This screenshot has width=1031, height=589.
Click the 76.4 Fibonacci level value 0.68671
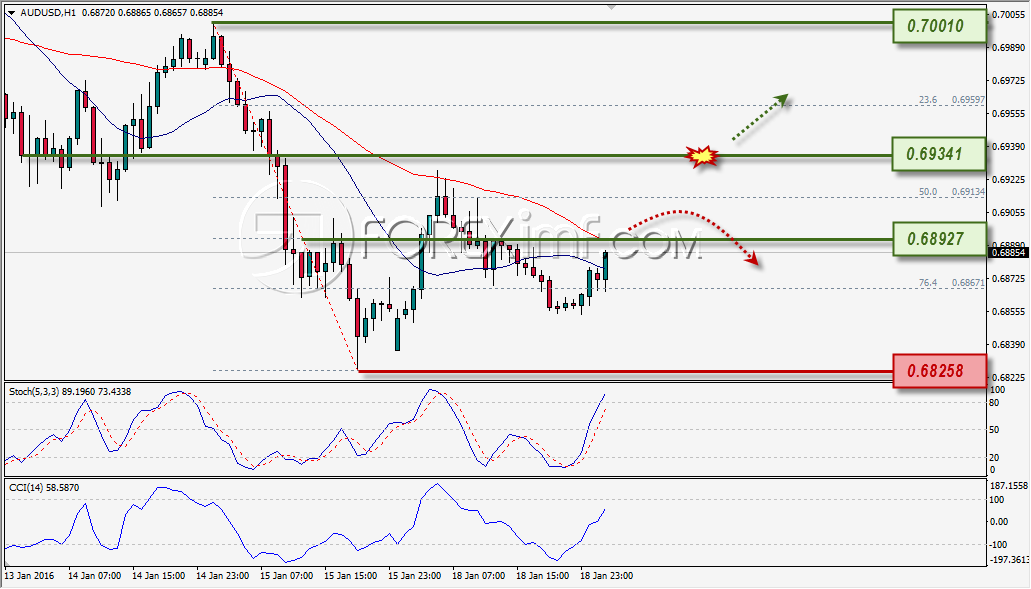[968, 283]
